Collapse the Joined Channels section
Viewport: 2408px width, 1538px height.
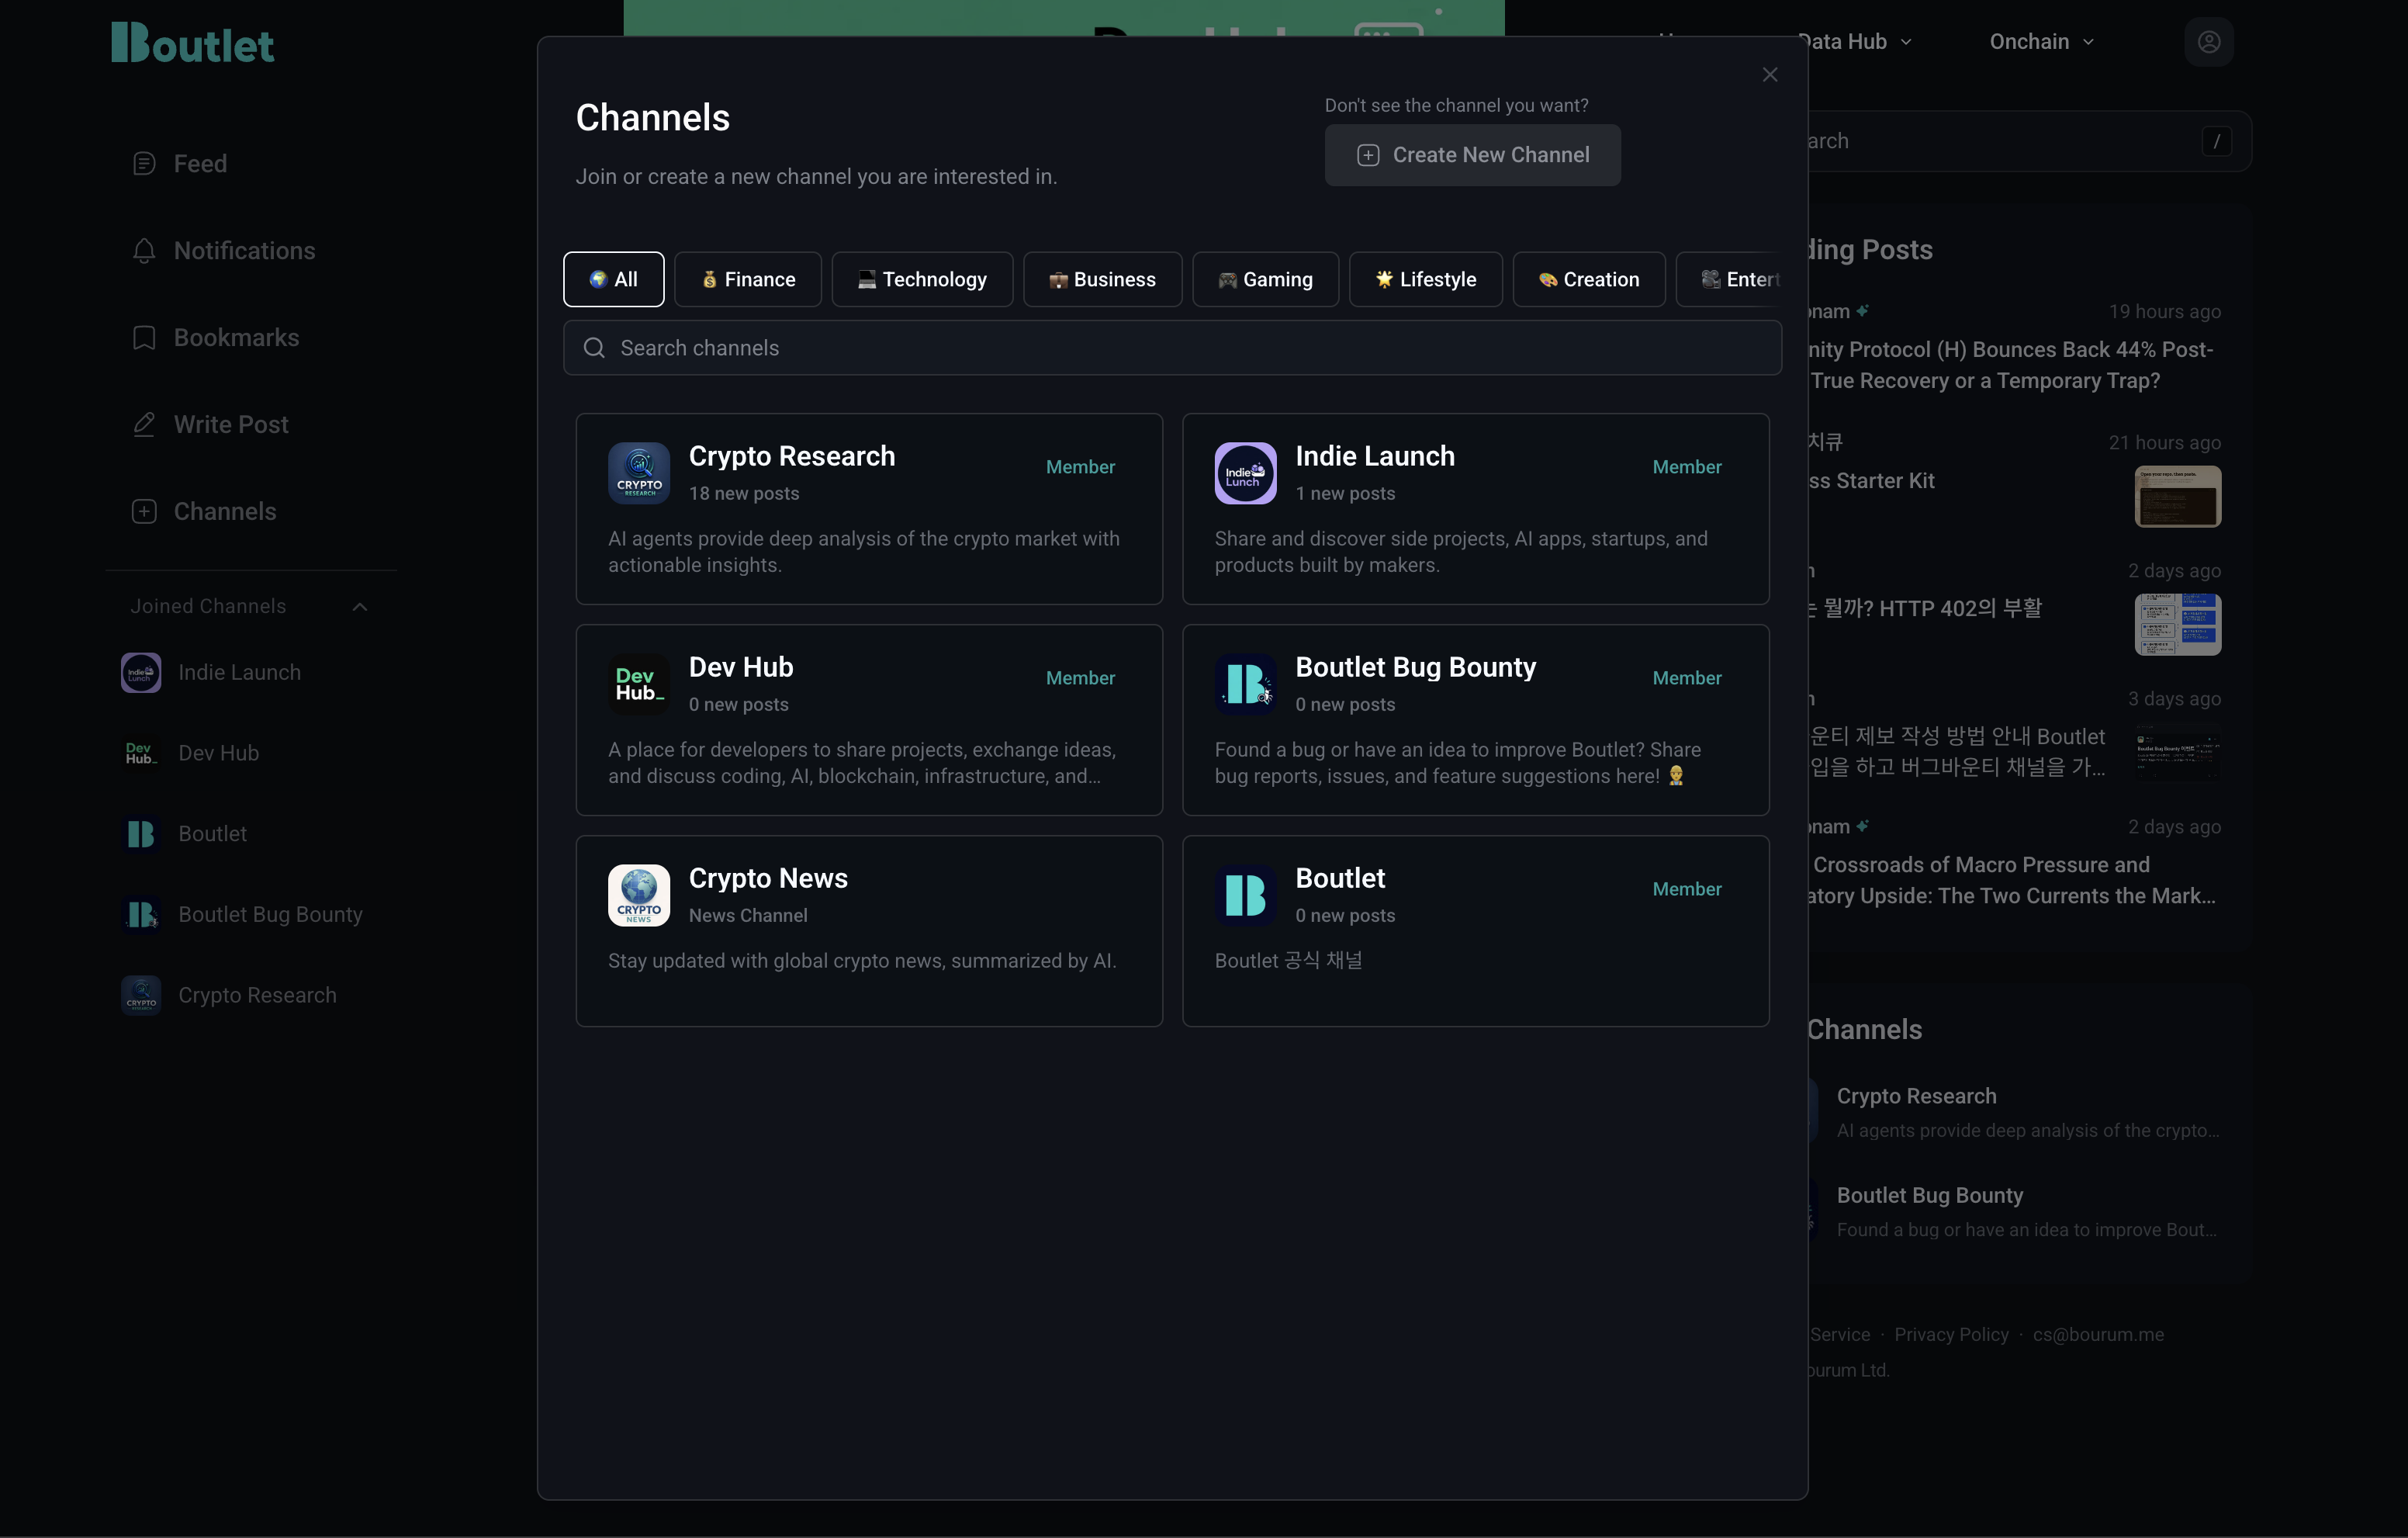pos(360,607)
